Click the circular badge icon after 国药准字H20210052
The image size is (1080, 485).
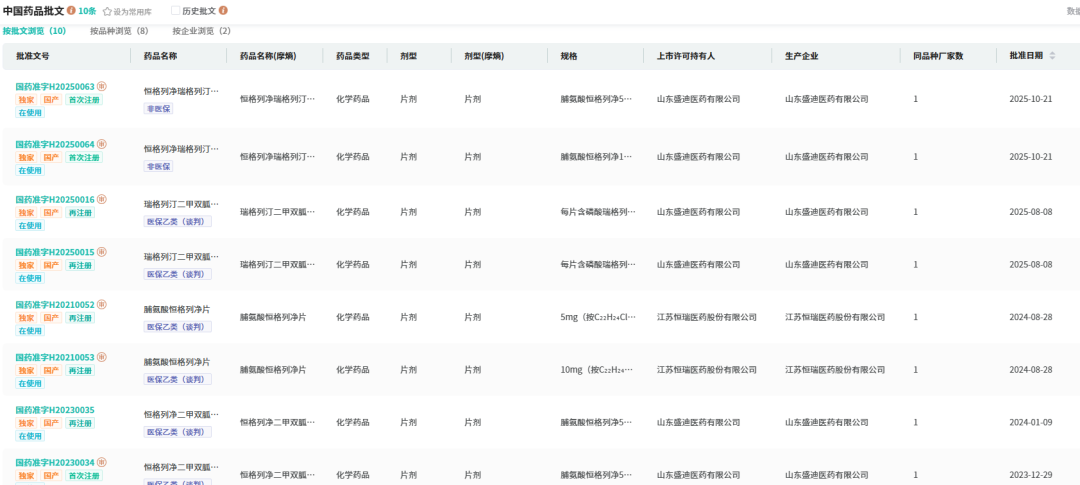[x=102, y=304]
